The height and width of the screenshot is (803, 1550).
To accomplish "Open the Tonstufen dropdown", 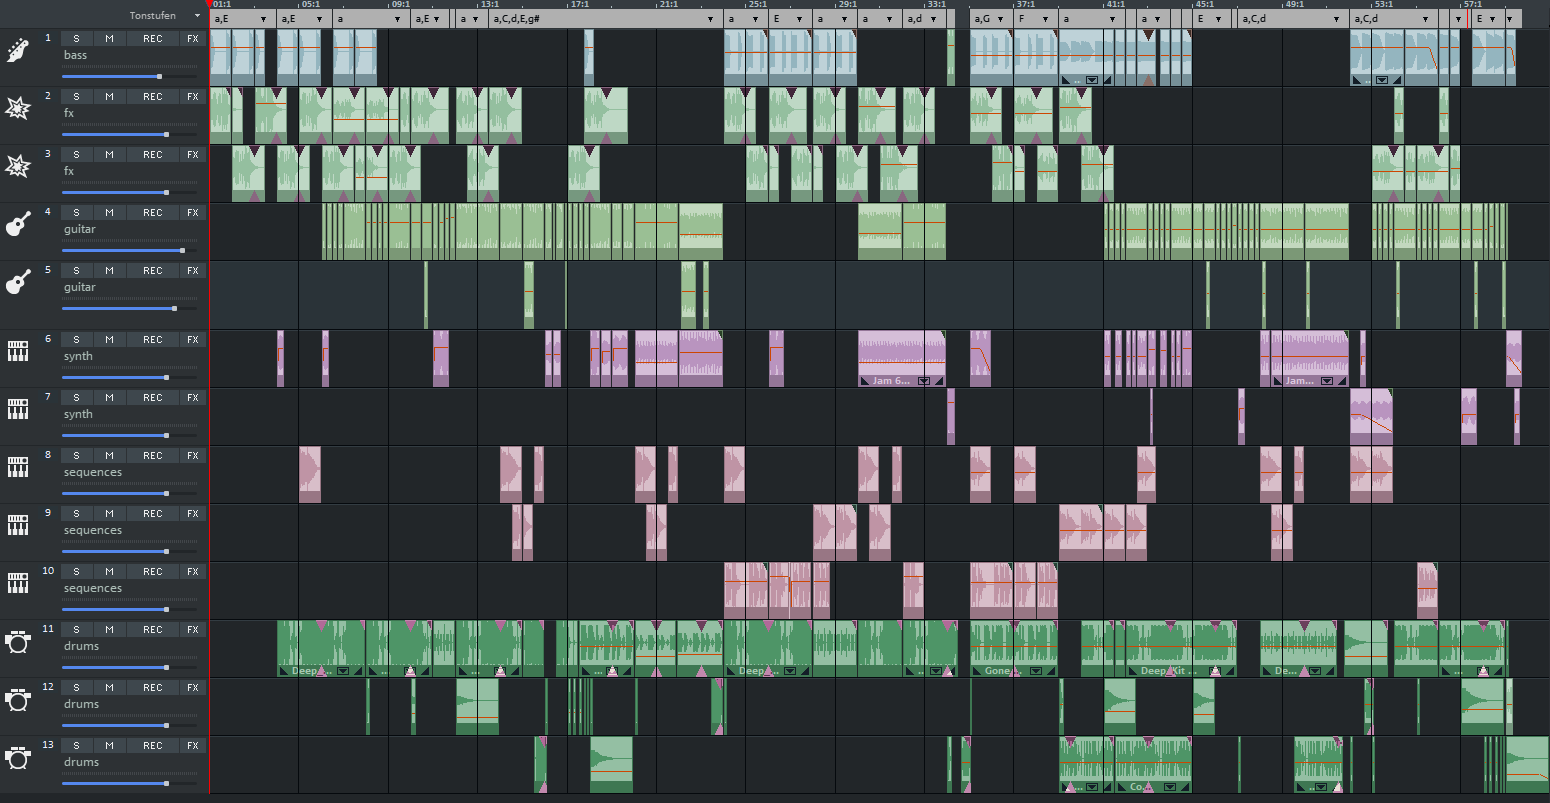I will tap(197, 16).
